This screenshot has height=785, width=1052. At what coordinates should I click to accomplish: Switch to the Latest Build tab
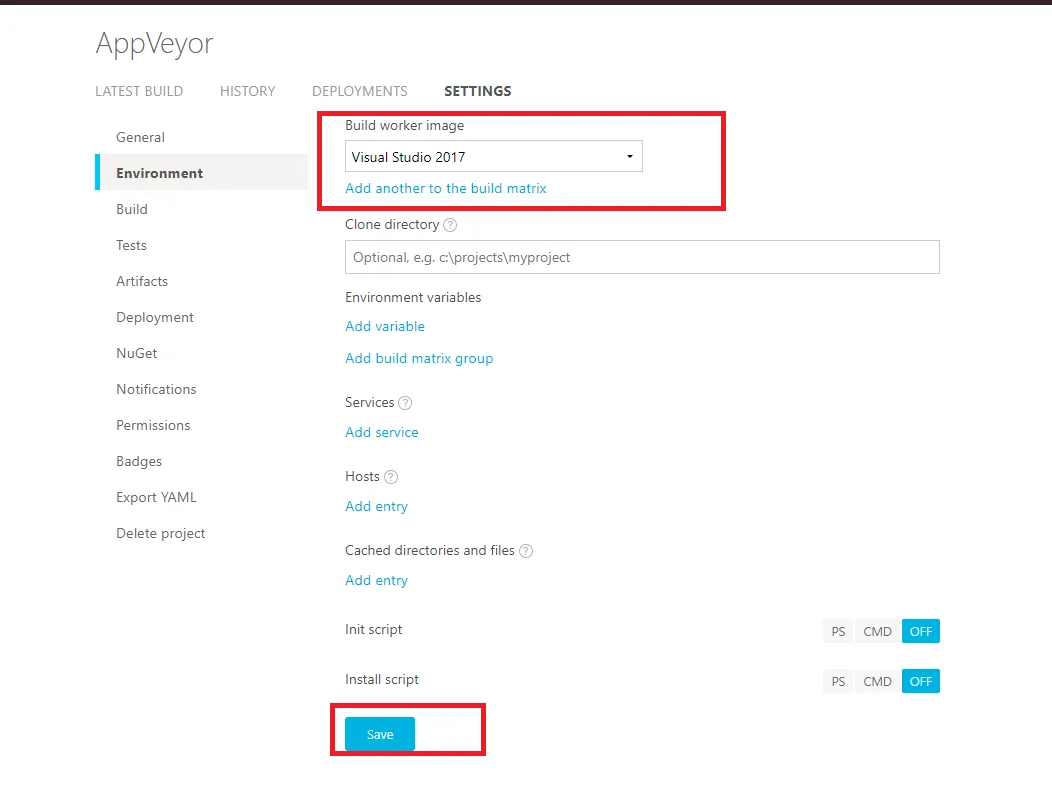point(139,91)
